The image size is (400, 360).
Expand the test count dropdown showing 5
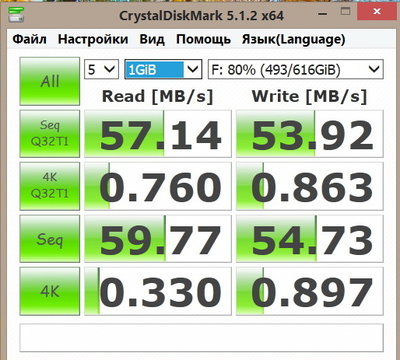(101, 69)
